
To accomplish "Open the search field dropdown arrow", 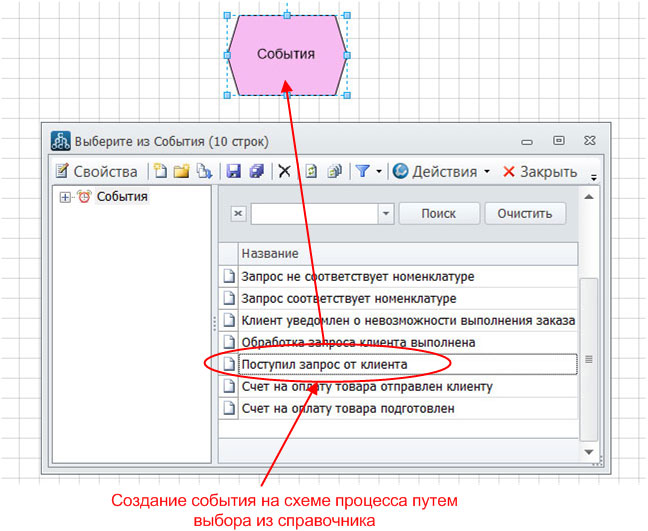I will click(x=386, y=213).
